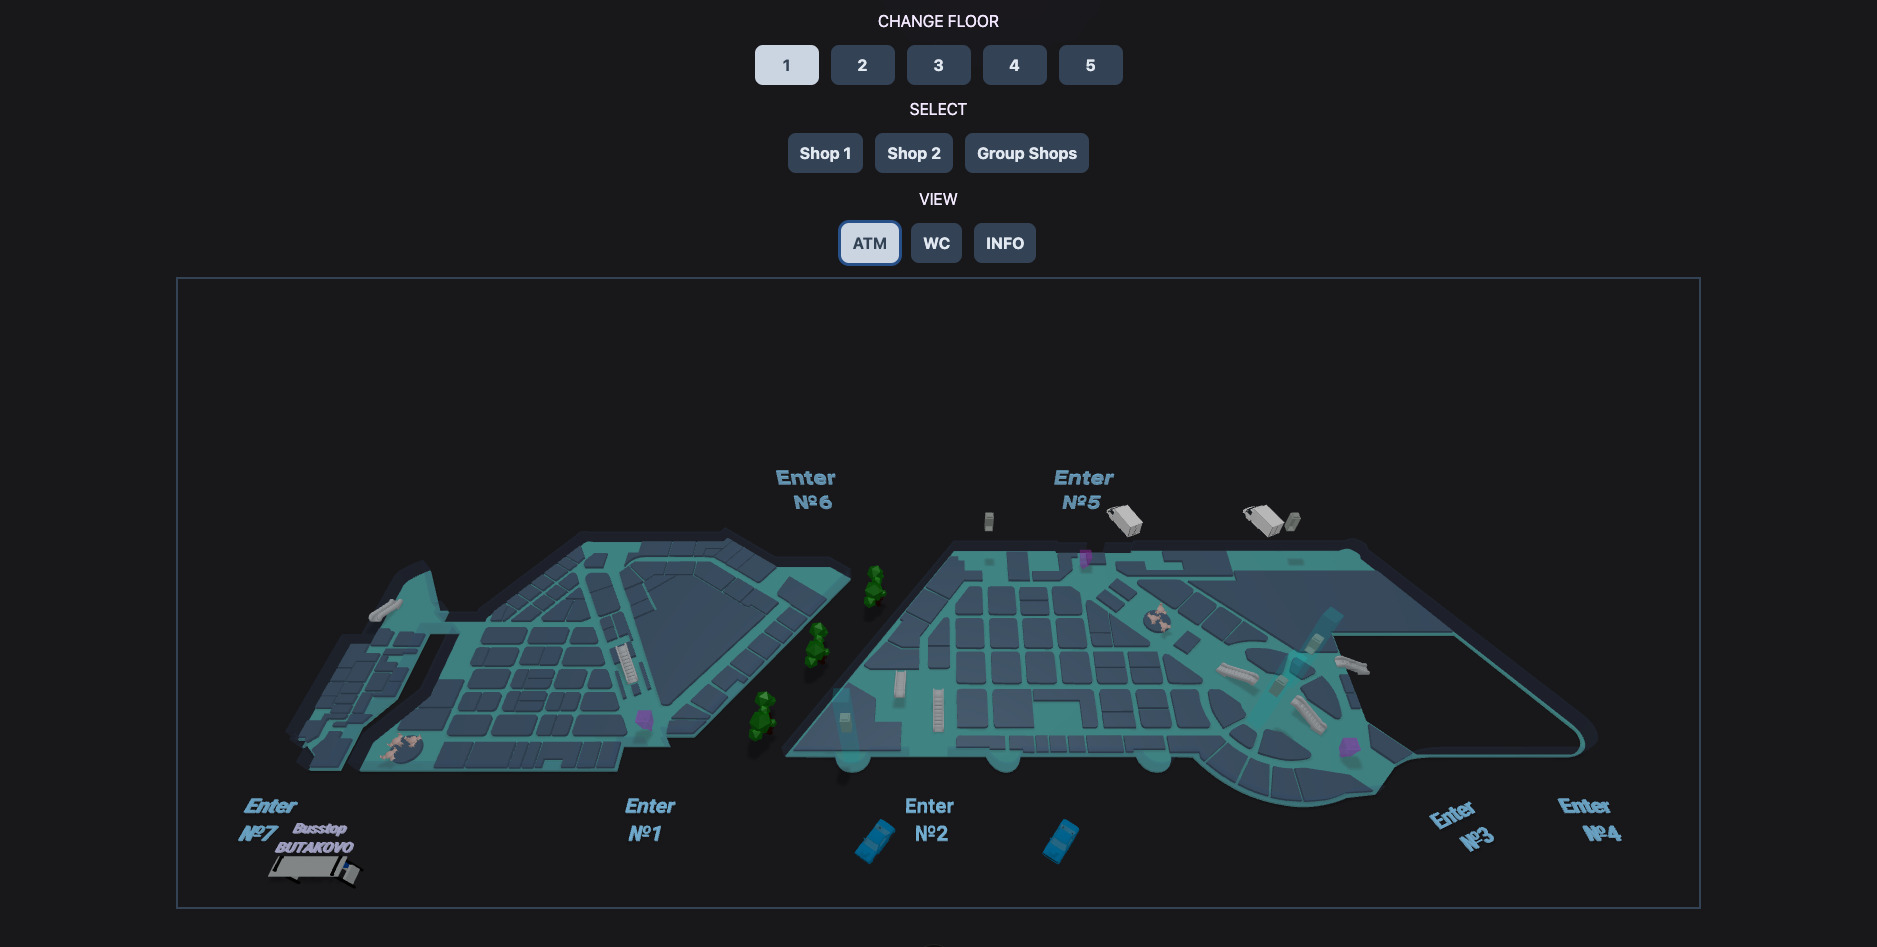Select Shop 2
Screen dimensions: 1877x947
tap(914, 153)
